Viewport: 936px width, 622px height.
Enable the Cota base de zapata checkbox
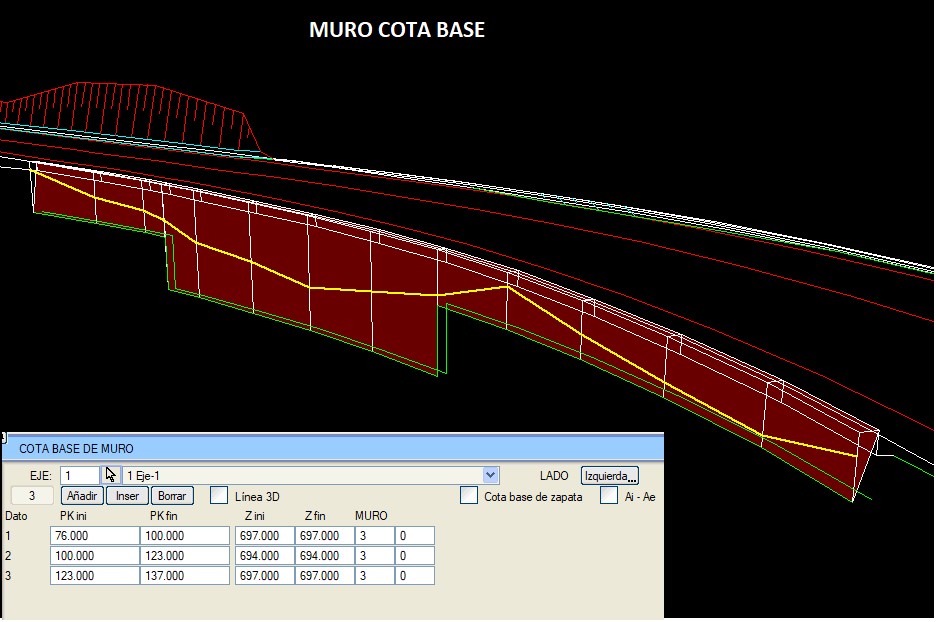tap(469, 495)
